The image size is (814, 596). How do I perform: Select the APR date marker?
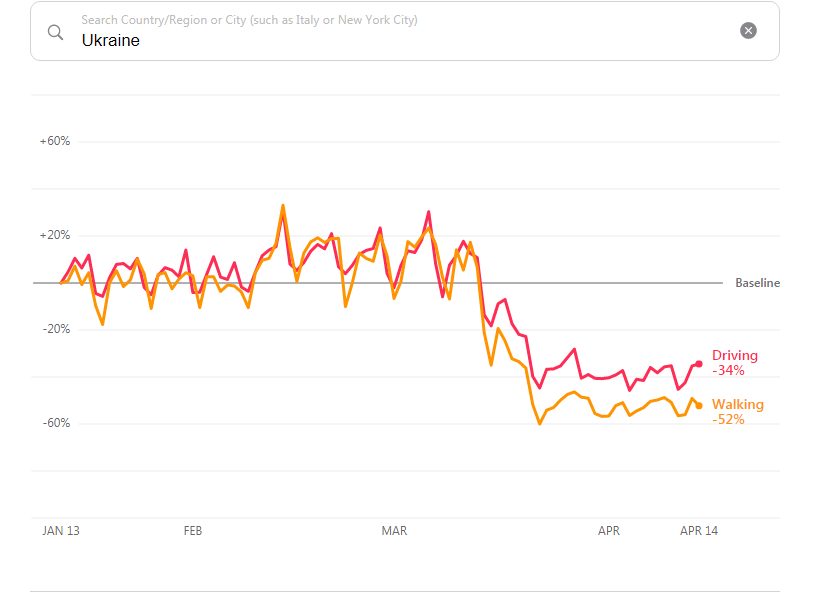click(x=609, y=531)
